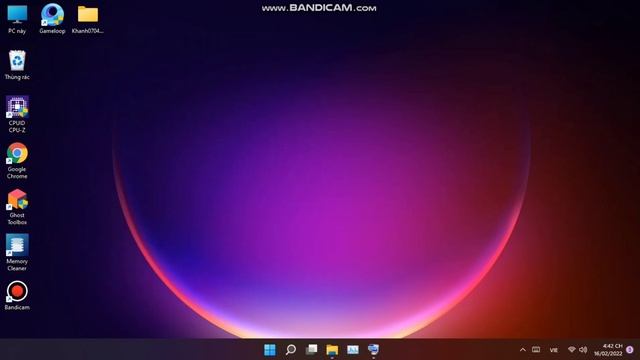The width and height of the screenshot is (640, 360).
Task: Open Thùng rác recycle bin
Action: click(17, 65)
